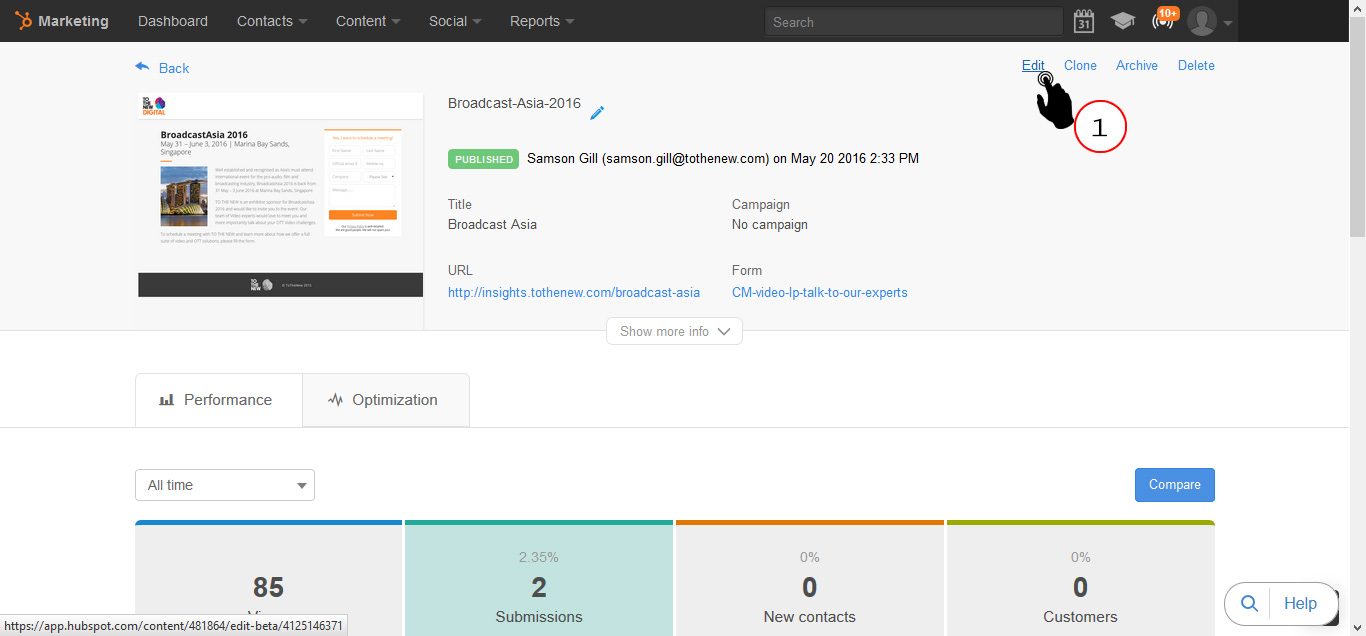Open the user account avatar menu
Screen dimensions: 1366x636
[1202, 21]
